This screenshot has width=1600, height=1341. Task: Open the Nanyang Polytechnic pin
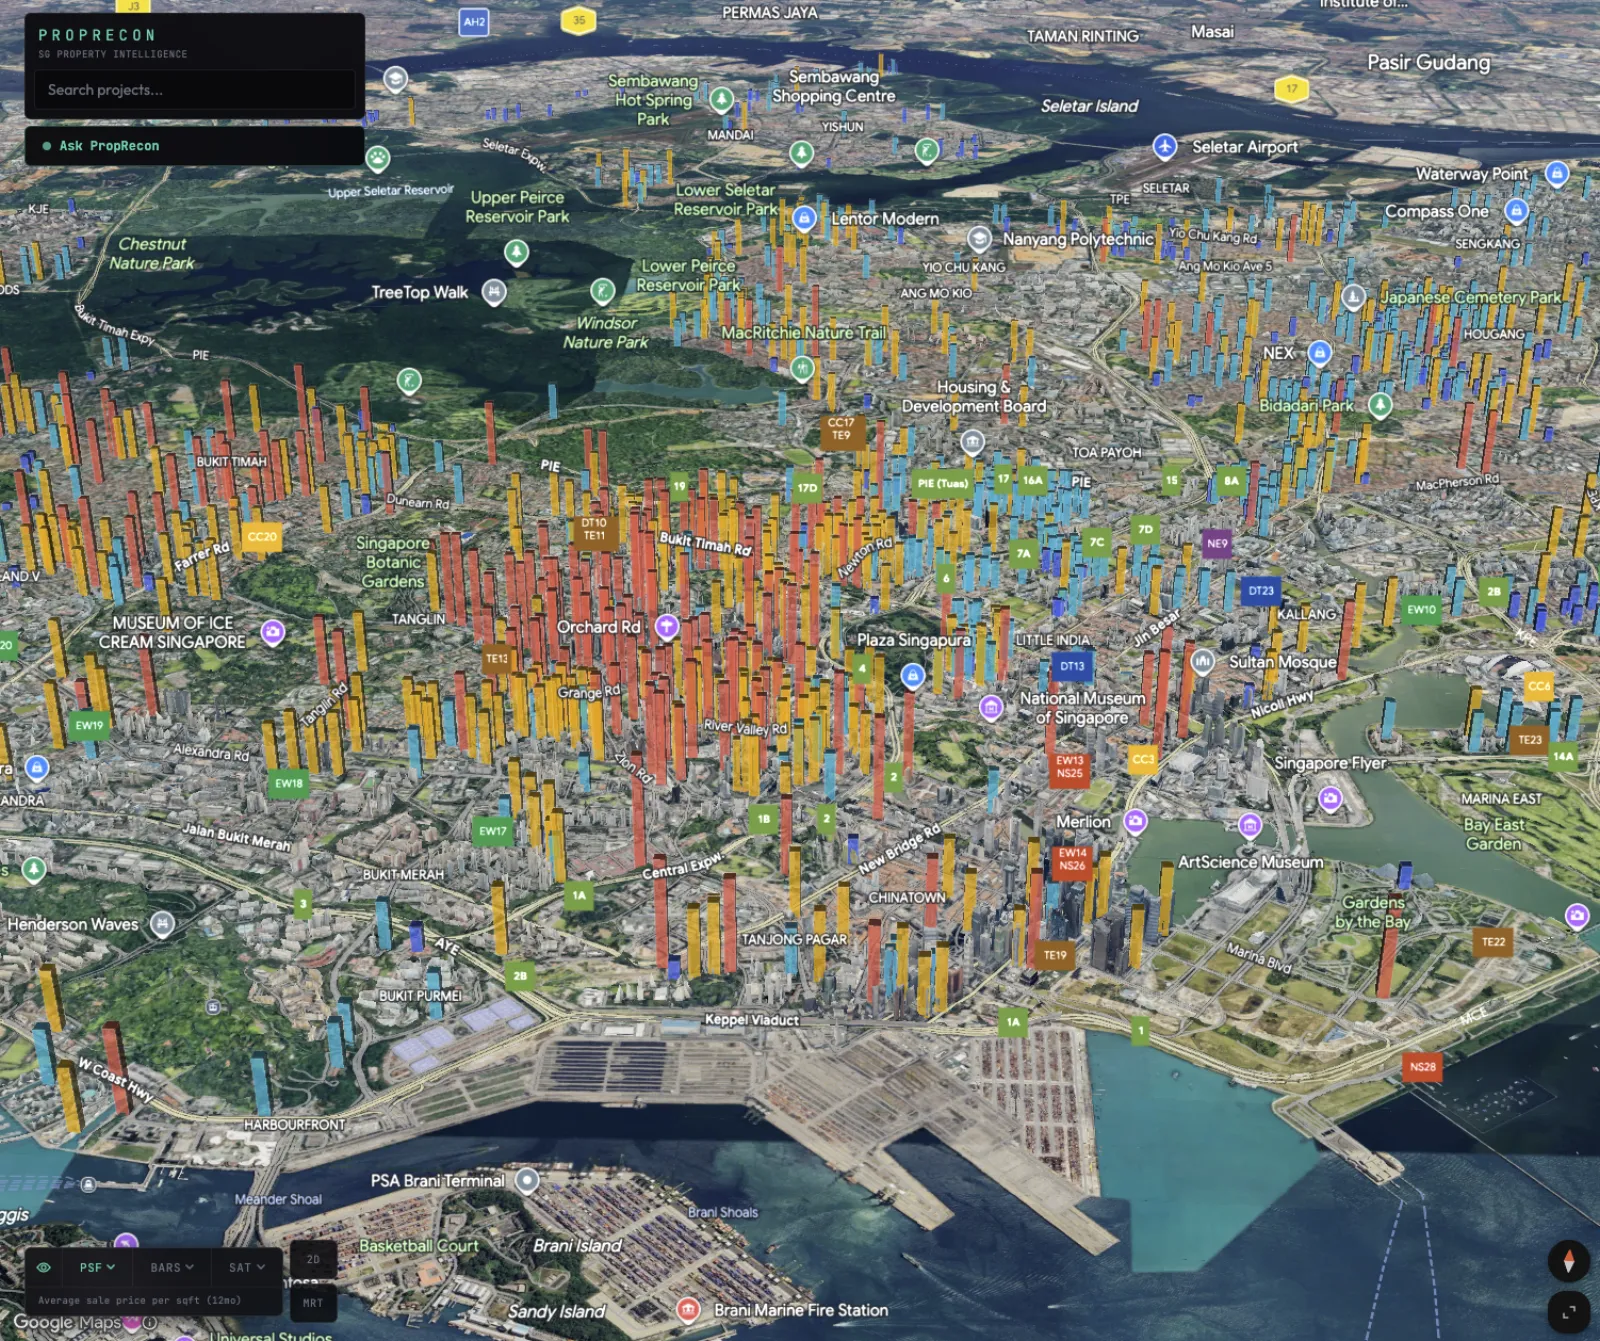(979, 239)
